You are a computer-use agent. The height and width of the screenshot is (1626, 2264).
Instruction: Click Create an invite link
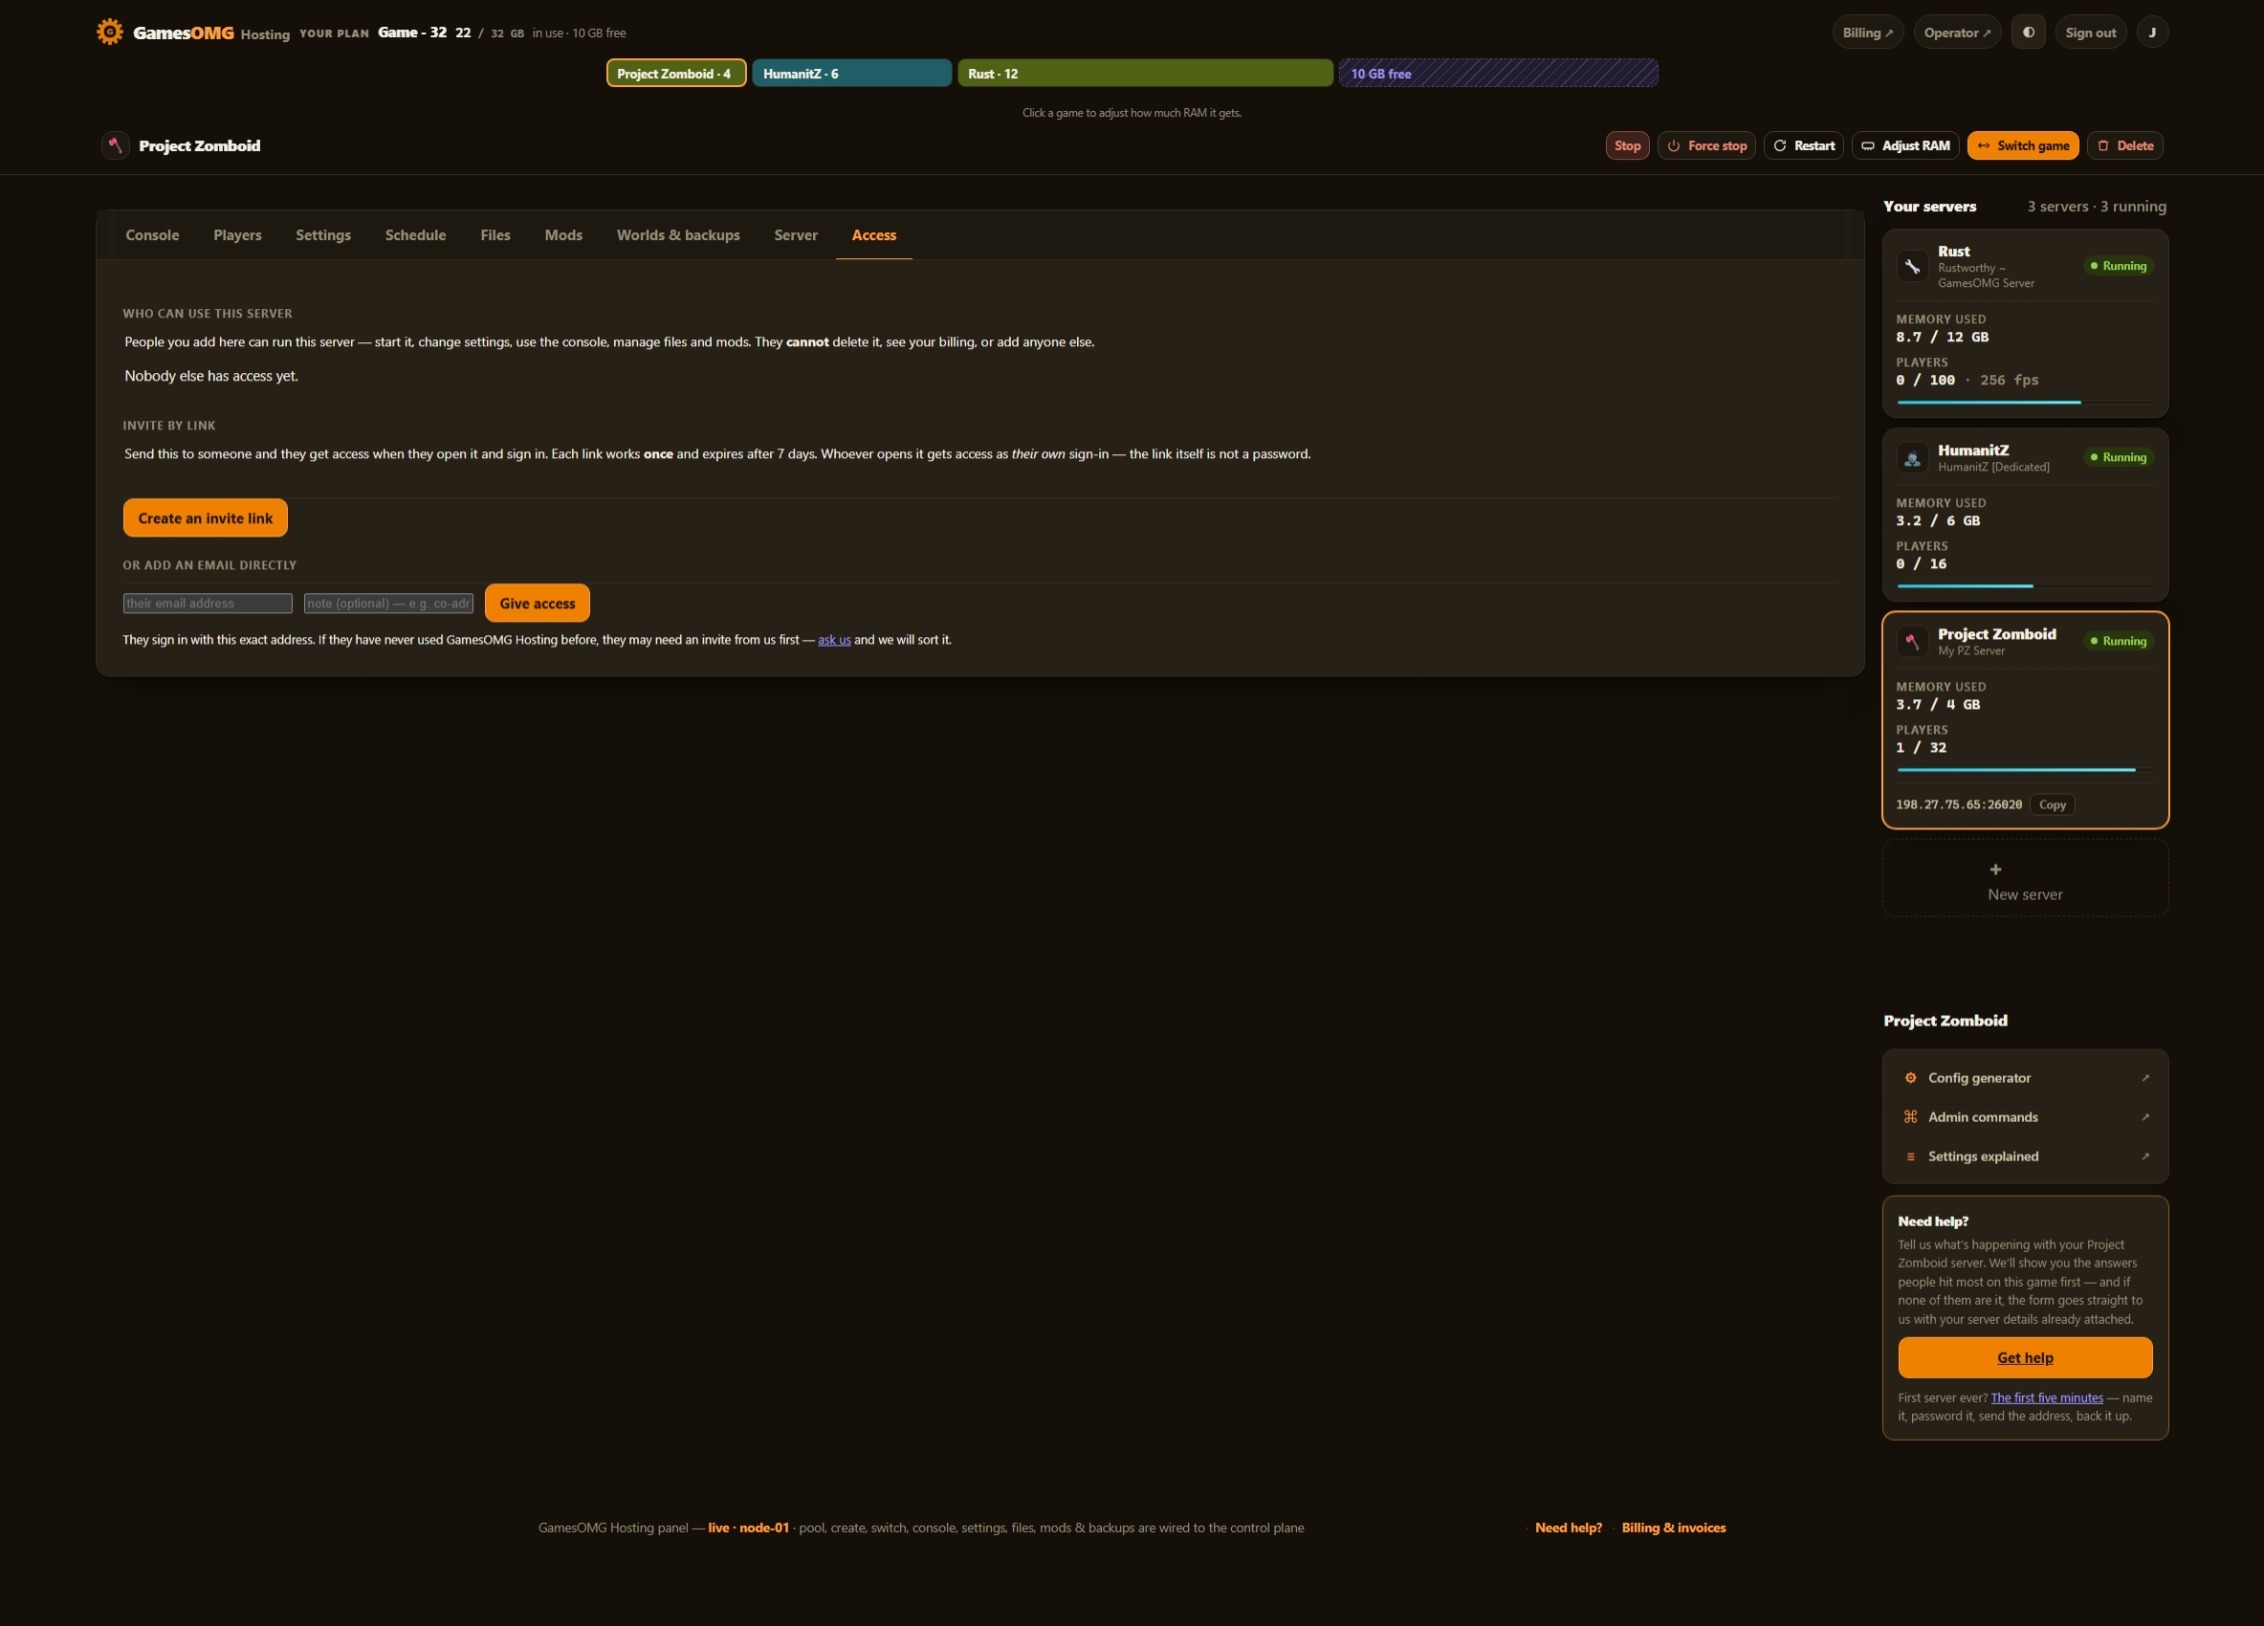pyautogui.click(x=205, y=518)
